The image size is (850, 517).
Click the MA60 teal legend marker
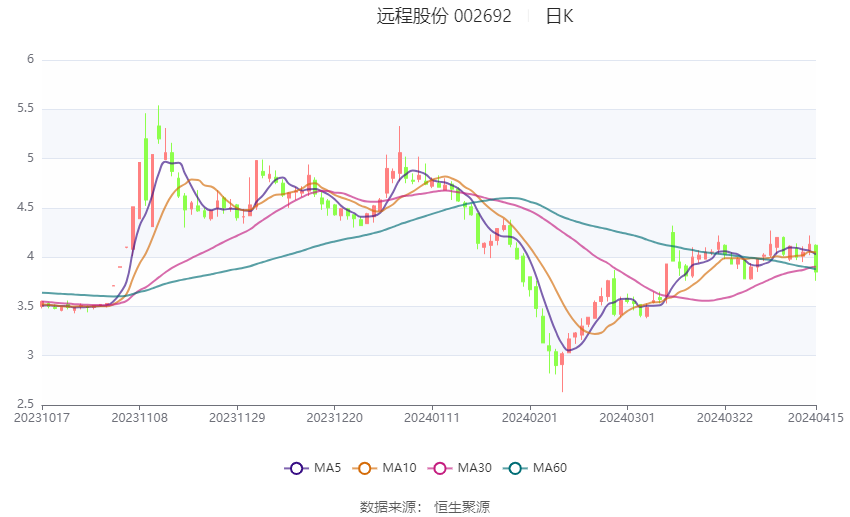(x=515, y=468)
